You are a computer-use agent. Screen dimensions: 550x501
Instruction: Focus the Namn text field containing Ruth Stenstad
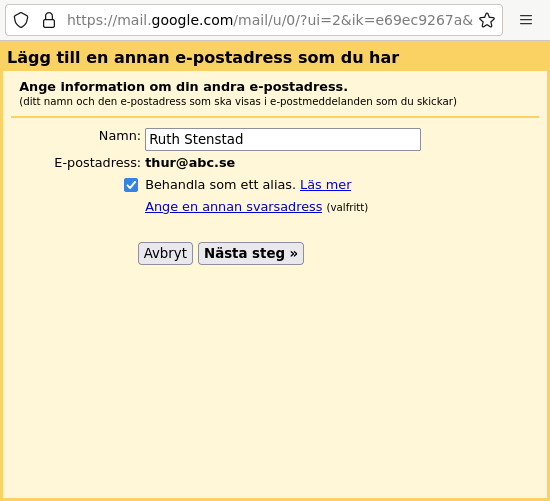[283, 139]
